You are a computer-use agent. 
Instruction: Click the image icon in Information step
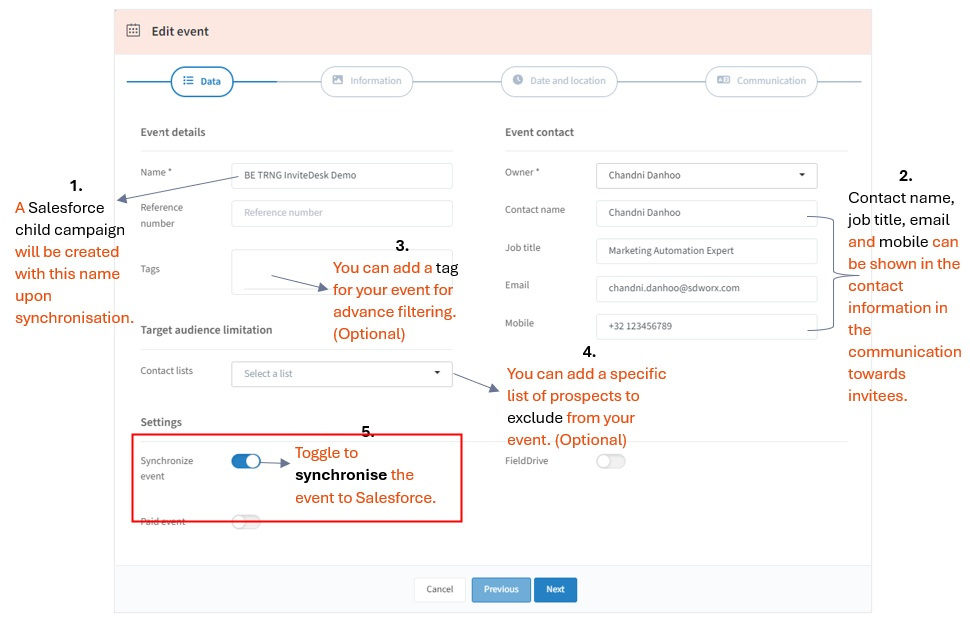338,80
